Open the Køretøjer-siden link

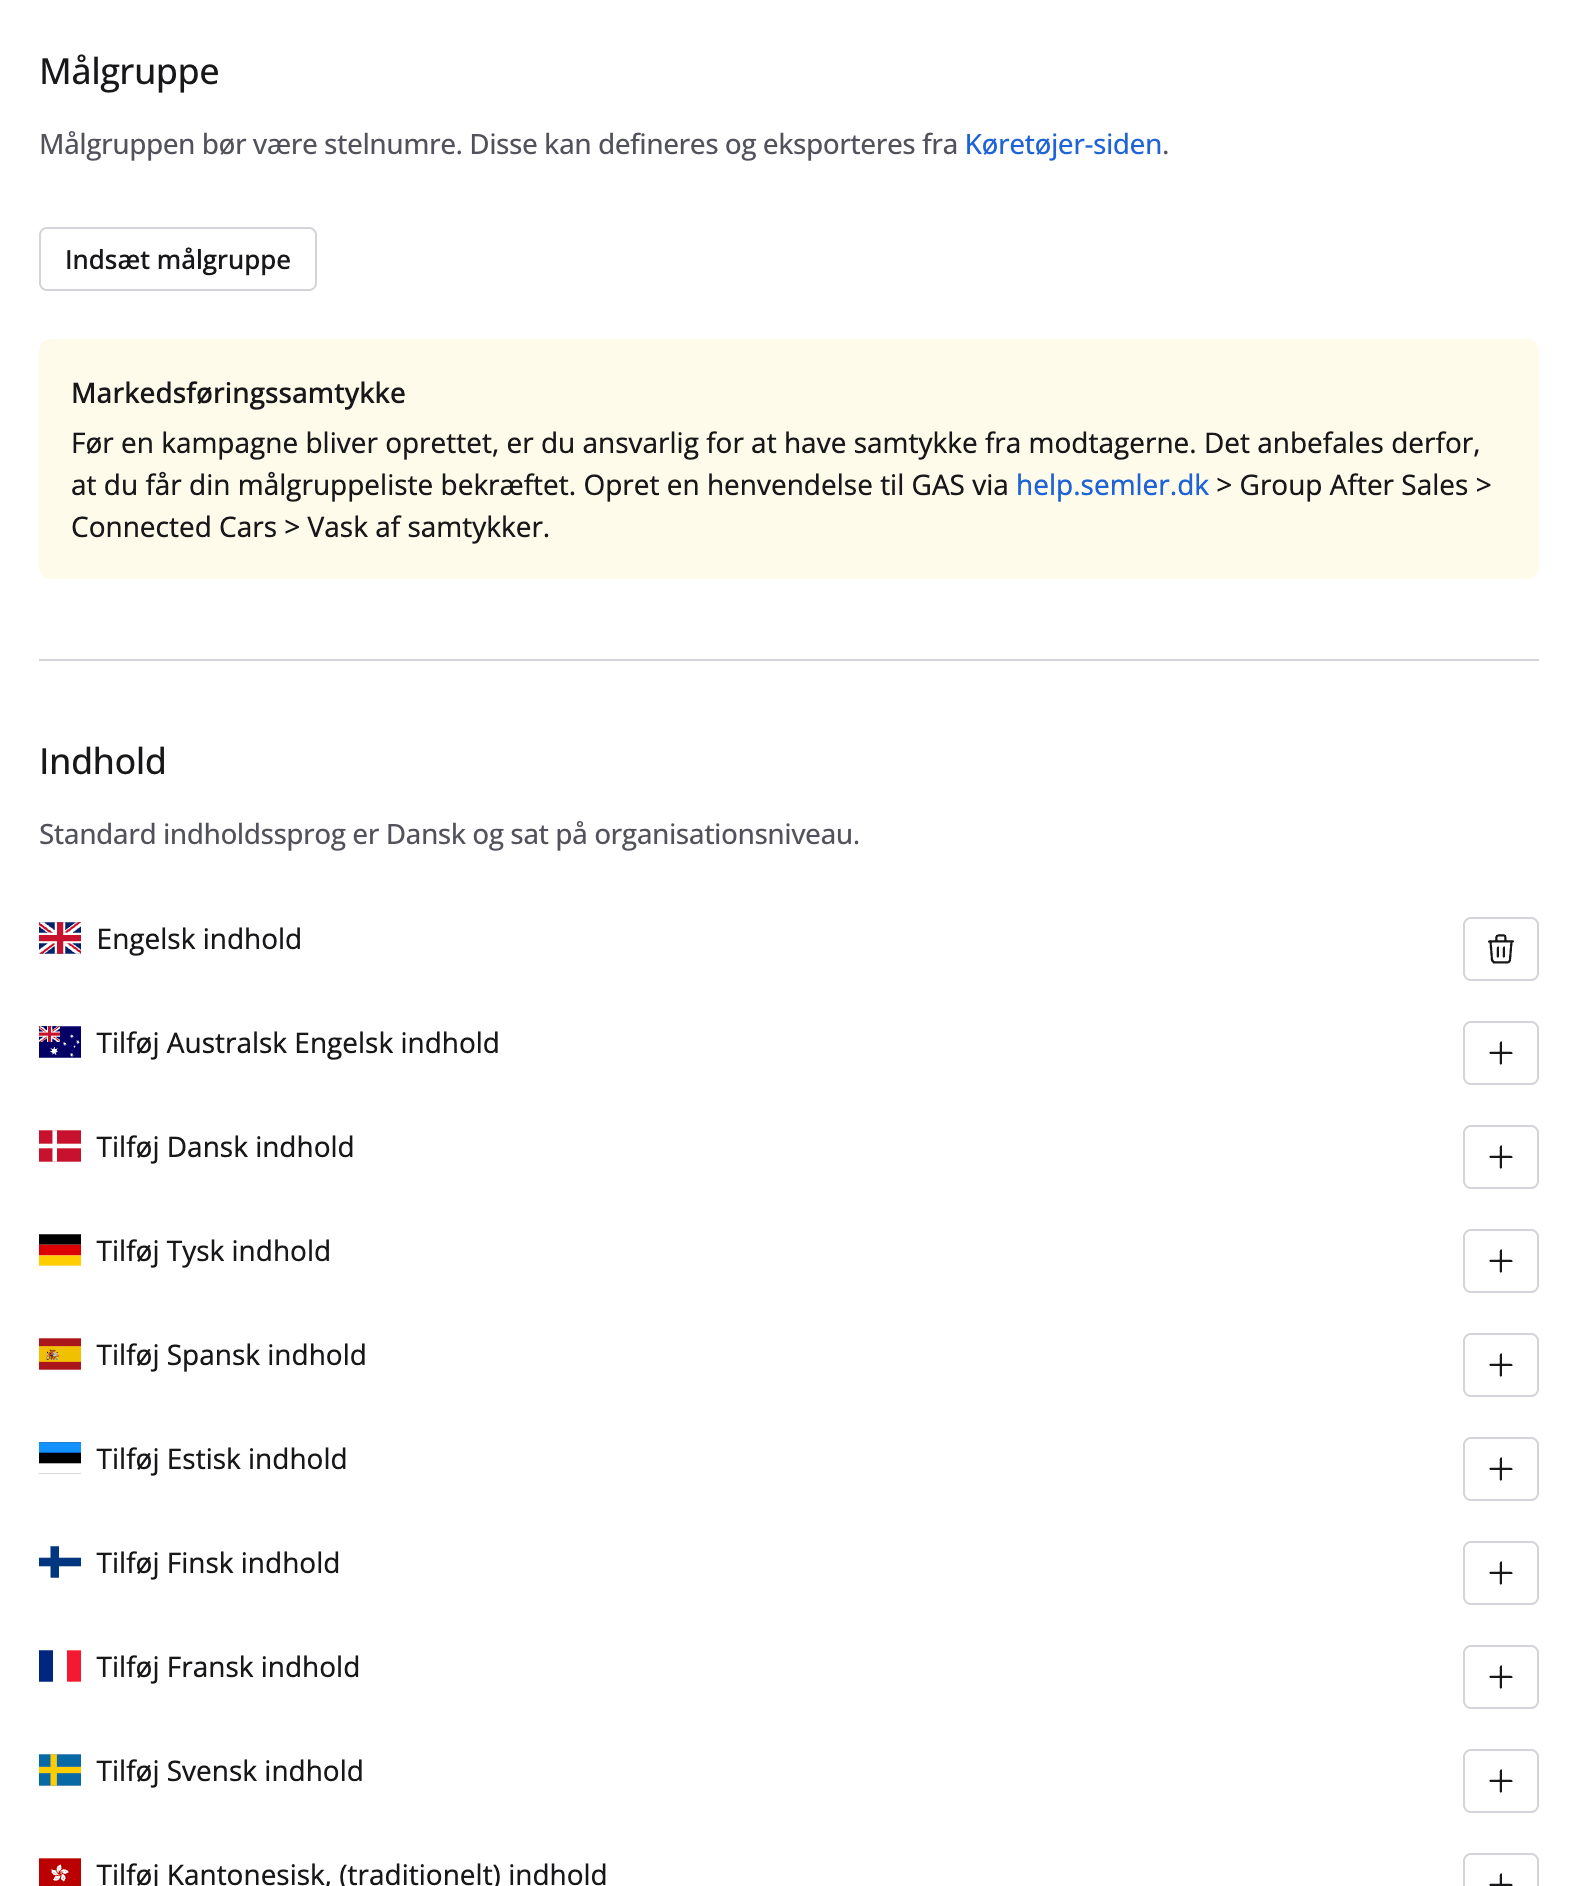click(1062, 144)
